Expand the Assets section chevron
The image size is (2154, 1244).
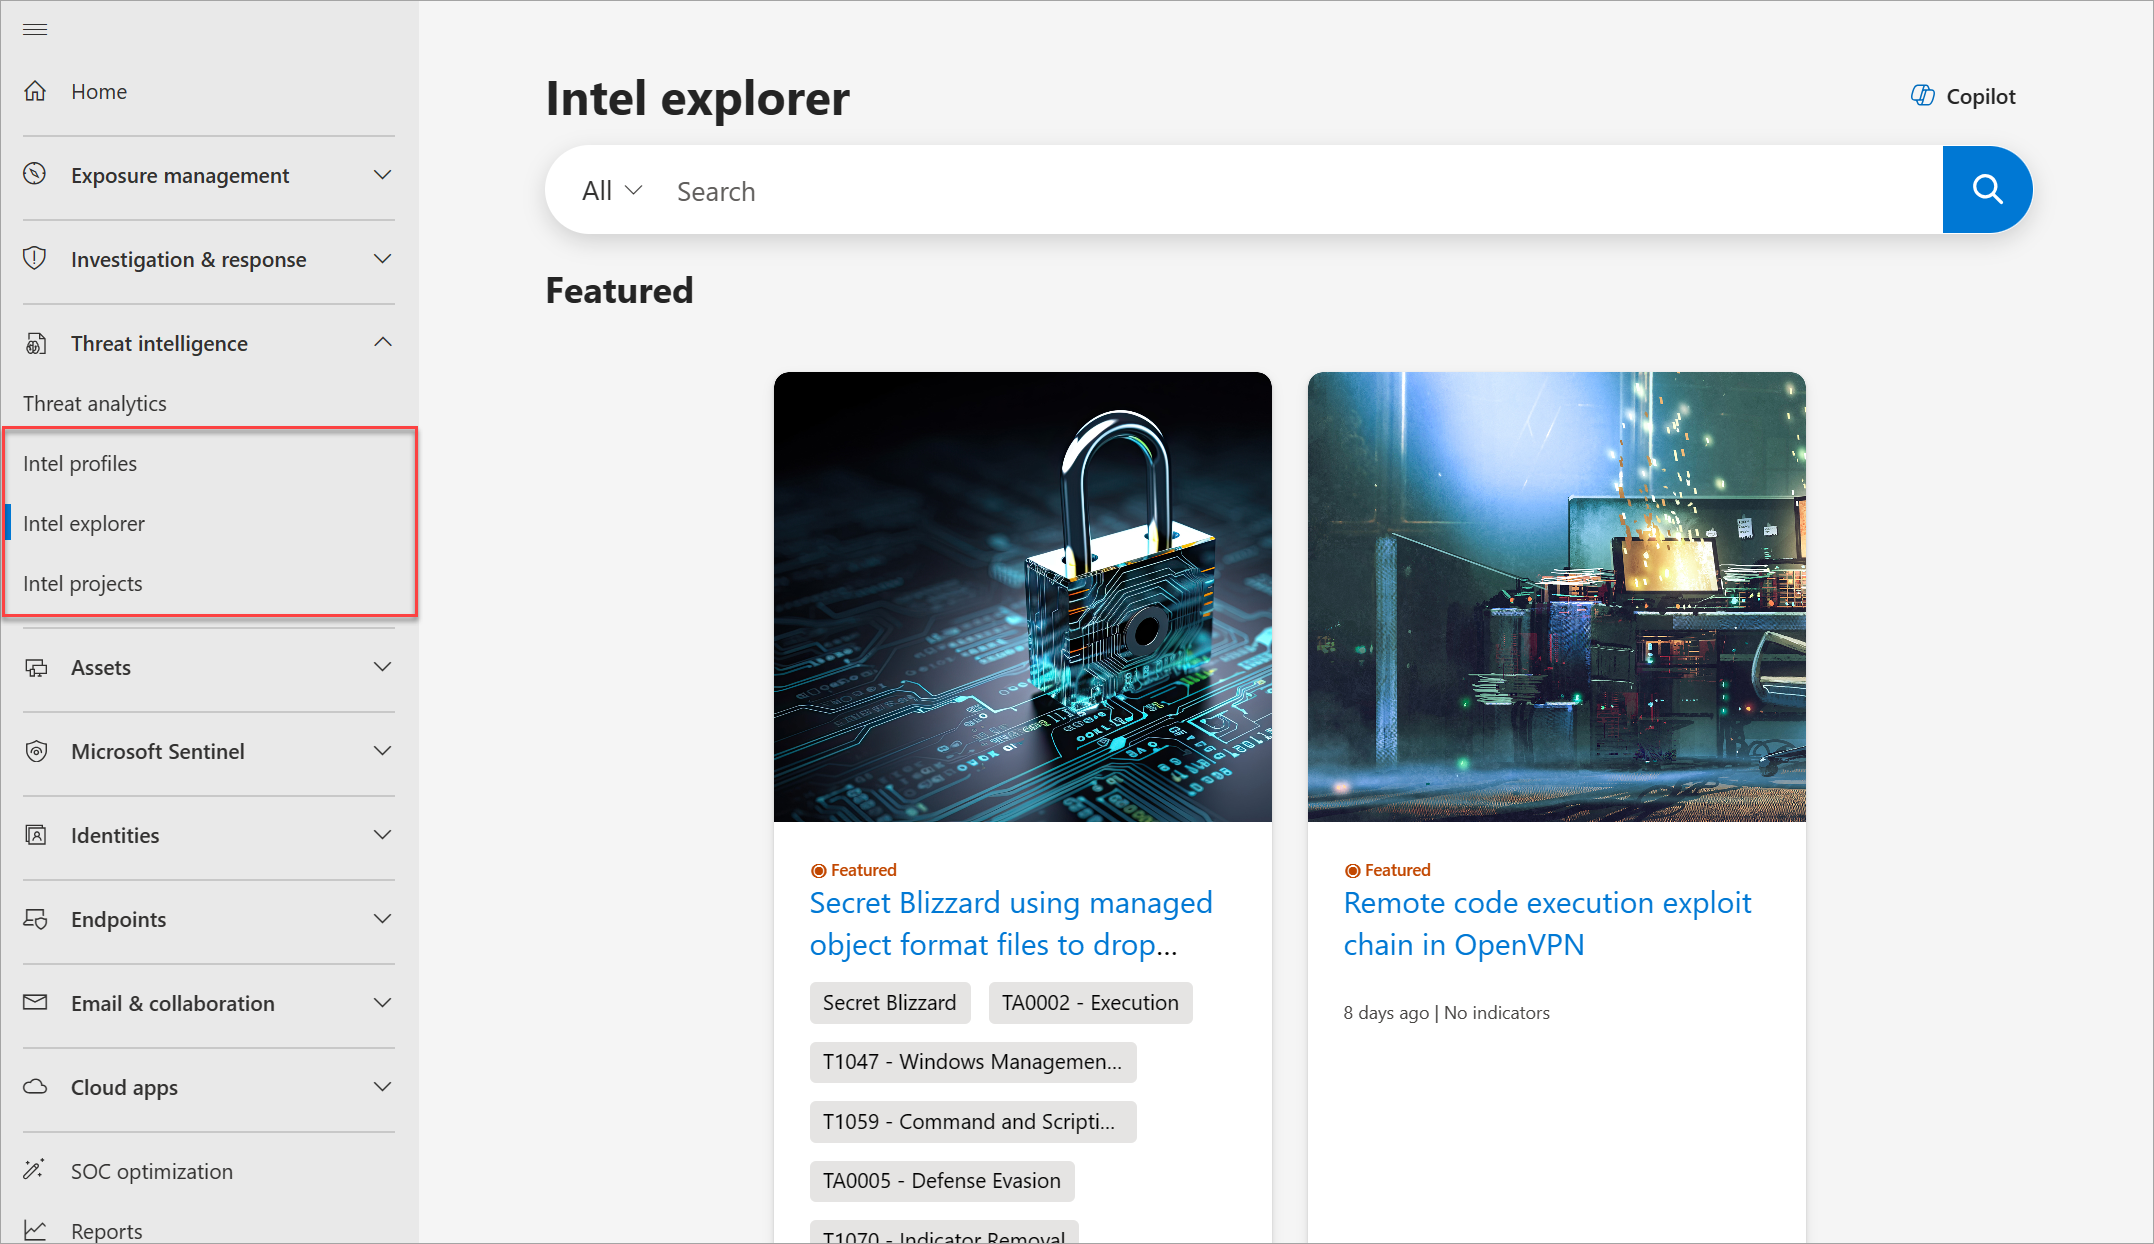pyautogui.click(x=382, y=667)
